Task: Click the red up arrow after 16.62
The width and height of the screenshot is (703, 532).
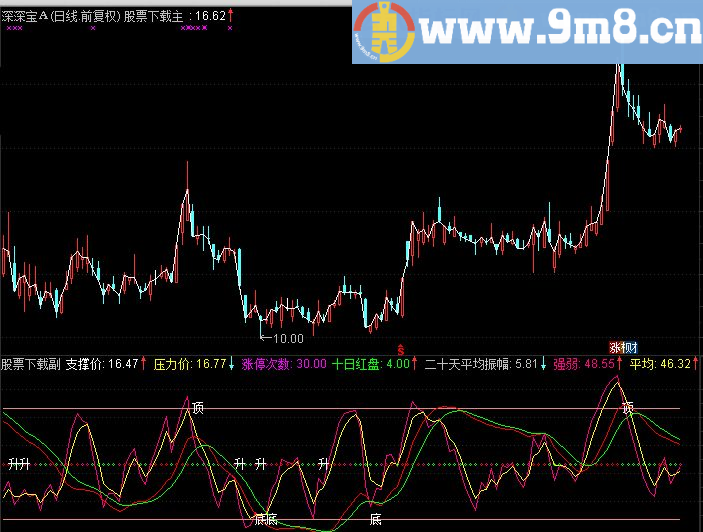Action: (232, 16)
